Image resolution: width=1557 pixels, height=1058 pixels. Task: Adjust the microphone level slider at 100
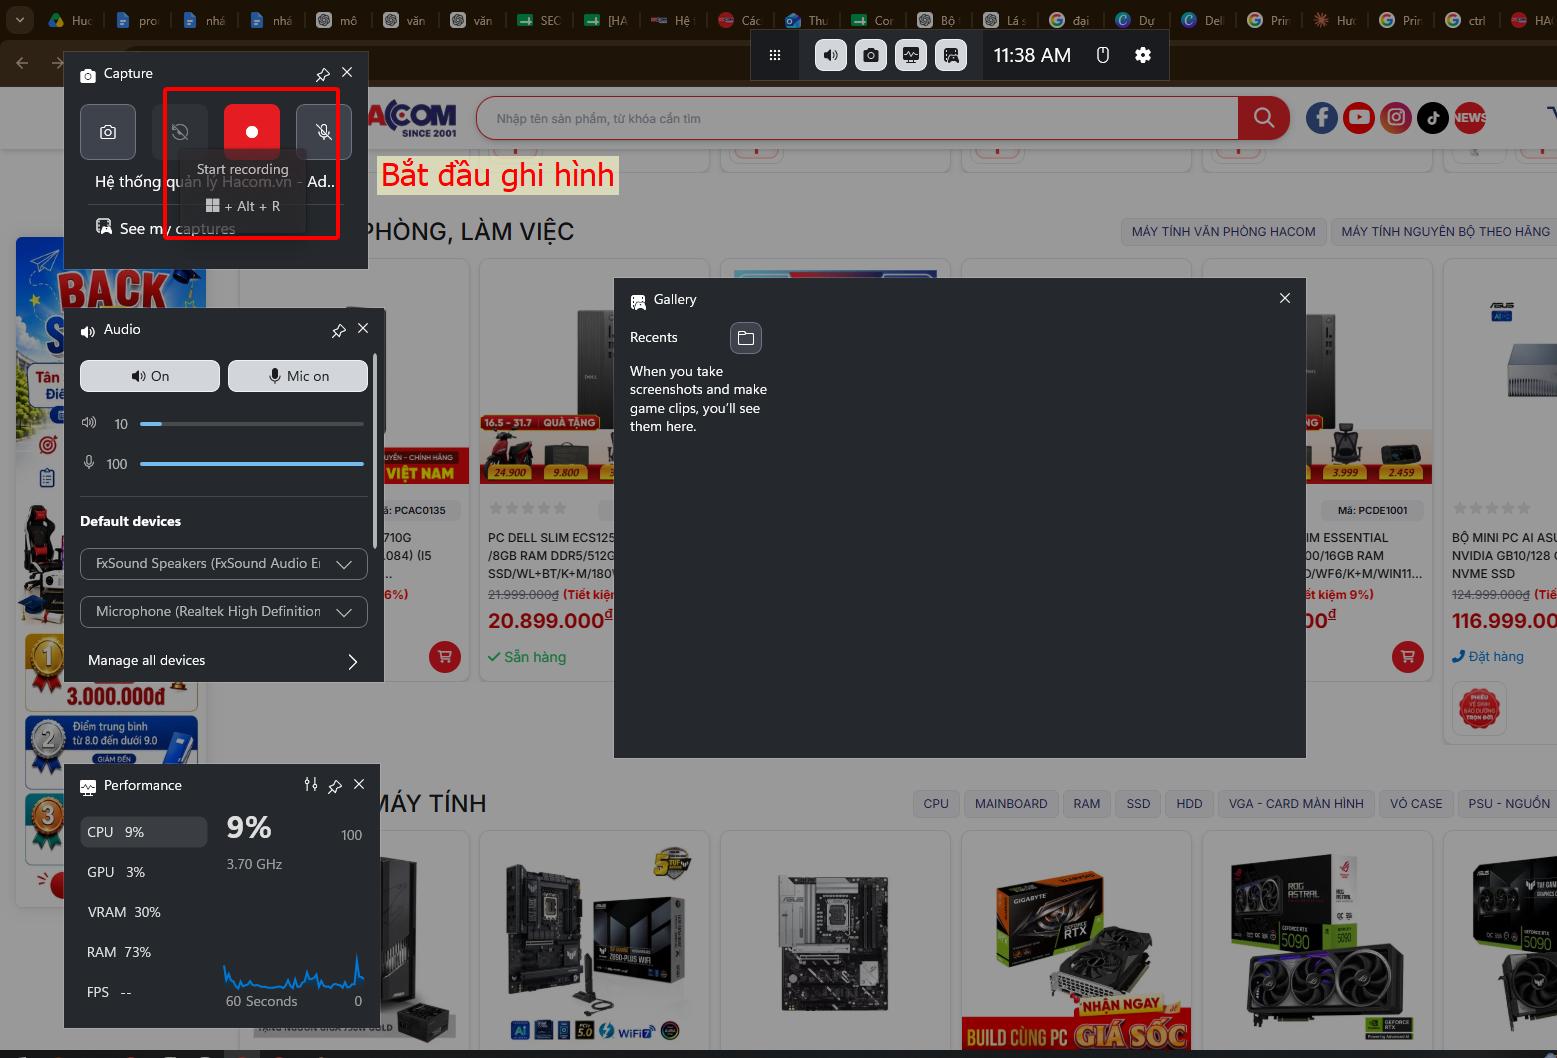[x=252, y=464]
